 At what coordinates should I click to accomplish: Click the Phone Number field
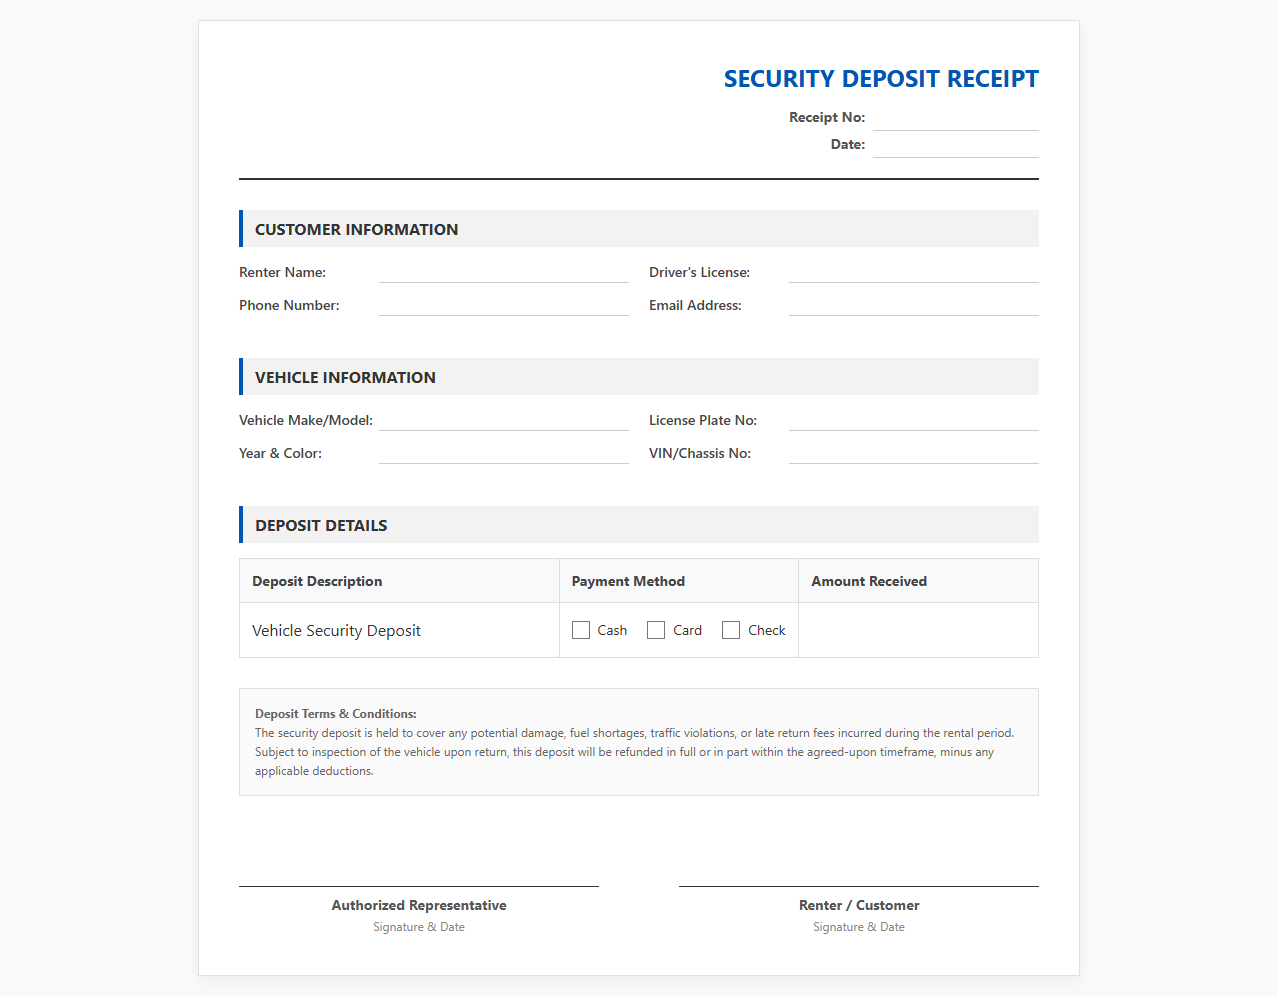504,305
